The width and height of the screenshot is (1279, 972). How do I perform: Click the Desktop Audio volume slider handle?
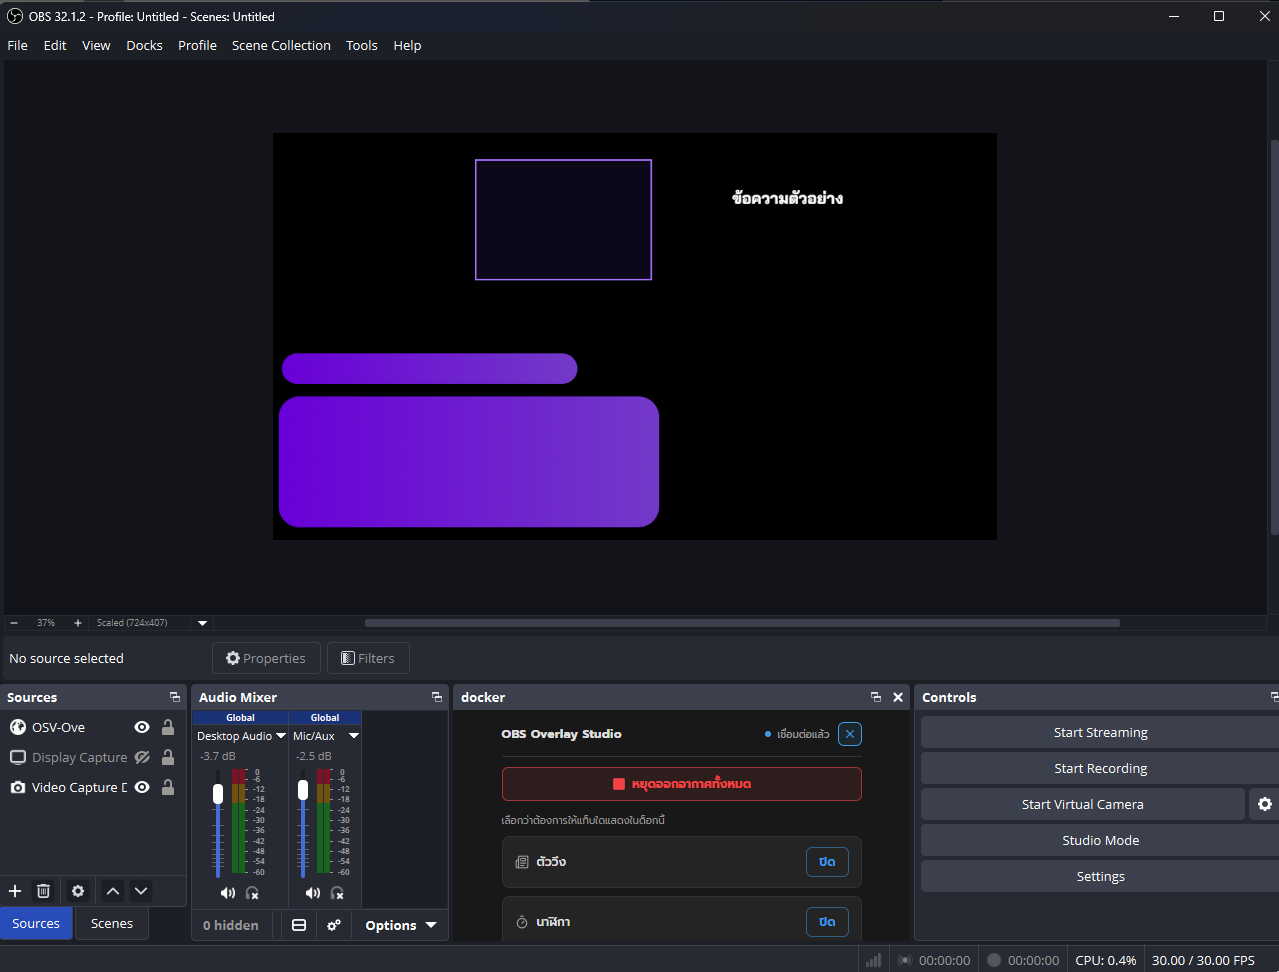(x=218, y=793)
